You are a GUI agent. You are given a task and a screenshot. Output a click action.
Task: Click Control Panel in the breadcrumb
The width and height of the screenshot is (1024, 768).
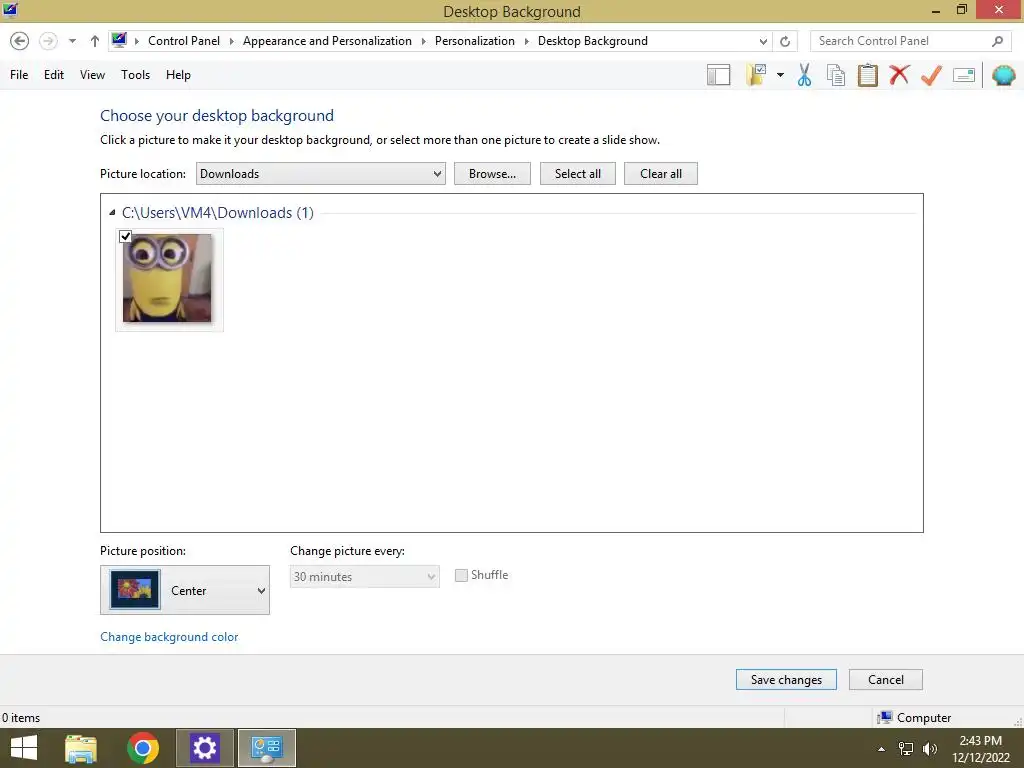point(184,41)
